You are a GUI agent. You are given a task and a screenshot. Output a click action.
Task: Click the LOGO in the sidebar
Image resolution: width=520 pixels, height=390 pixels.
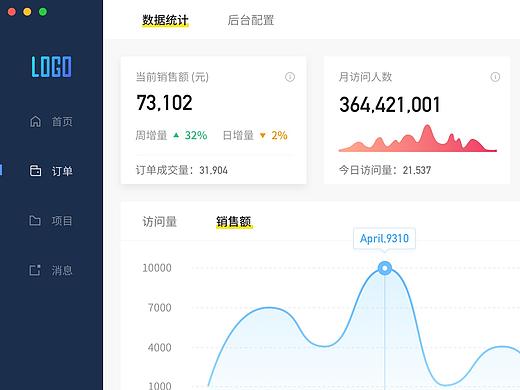point(51,67)
